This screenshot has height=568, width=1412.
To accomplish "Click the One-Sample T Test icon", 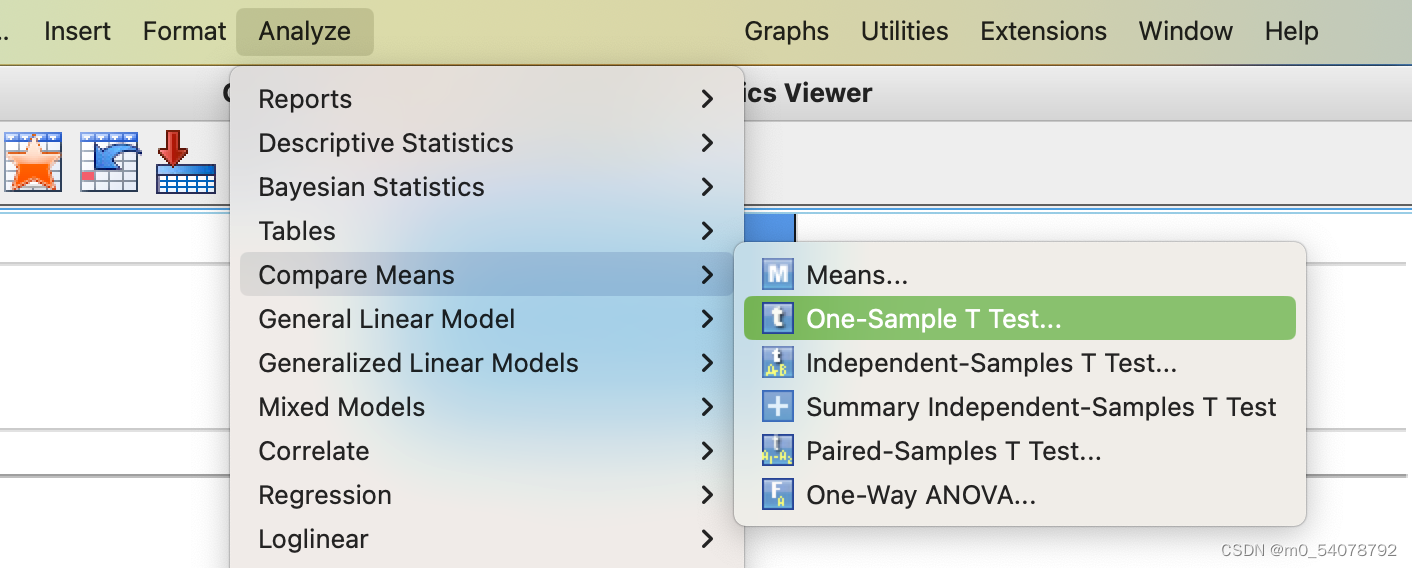I will click(x=777, y=319).
